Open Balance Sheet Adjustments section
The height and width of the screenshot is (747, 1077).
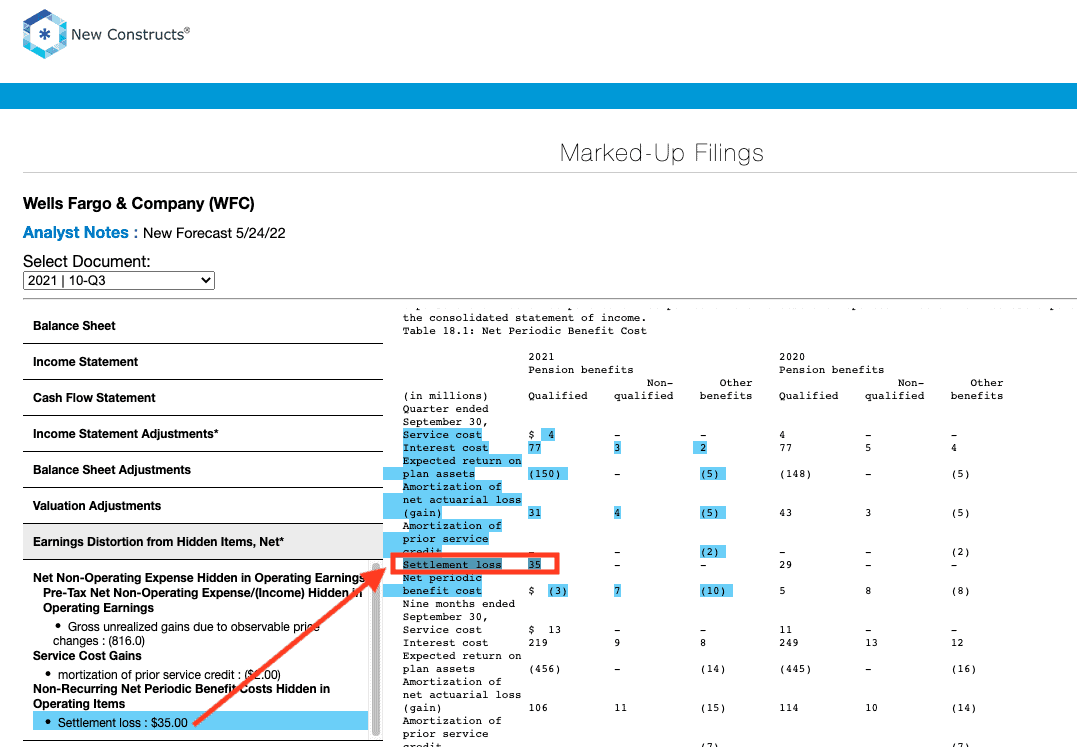pyautogui.click(x=203, y=470)
